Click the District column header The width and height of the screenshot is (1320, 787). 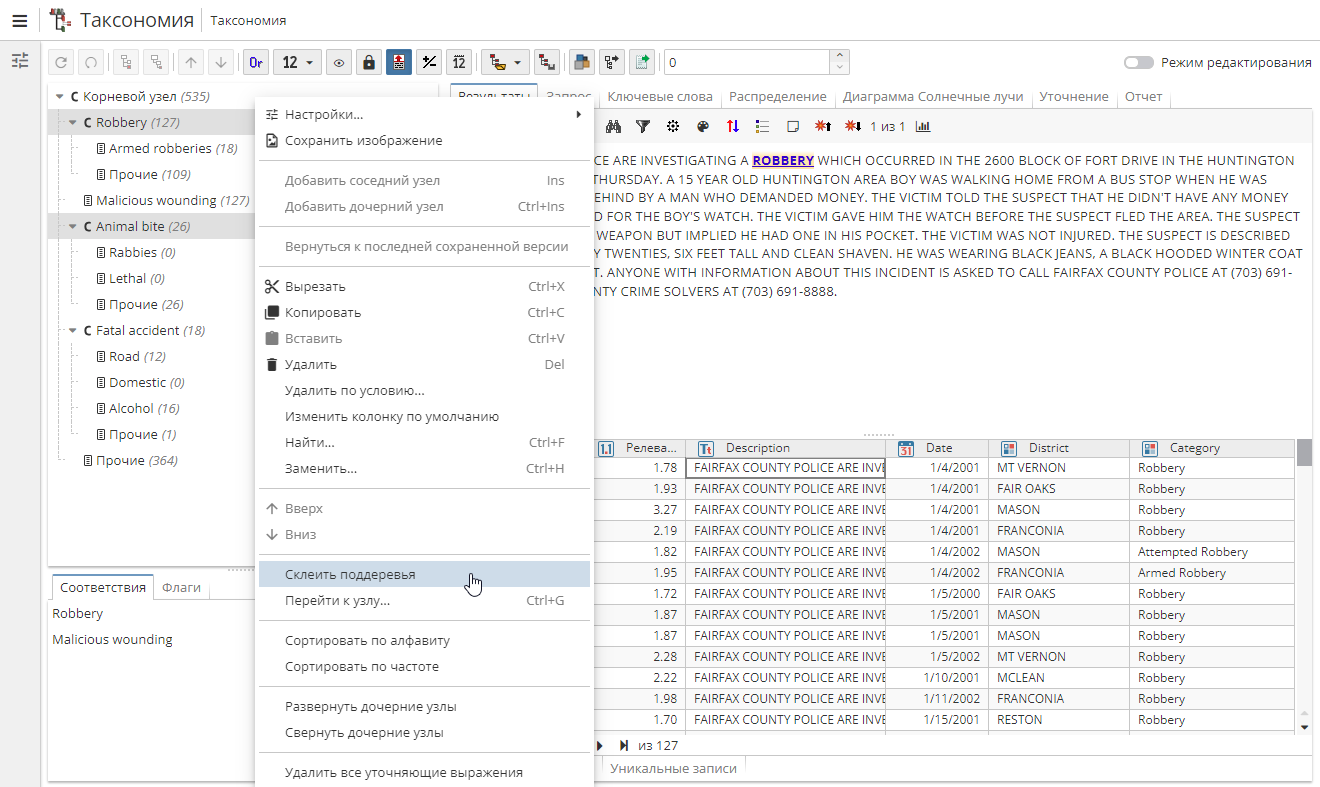1059,449
